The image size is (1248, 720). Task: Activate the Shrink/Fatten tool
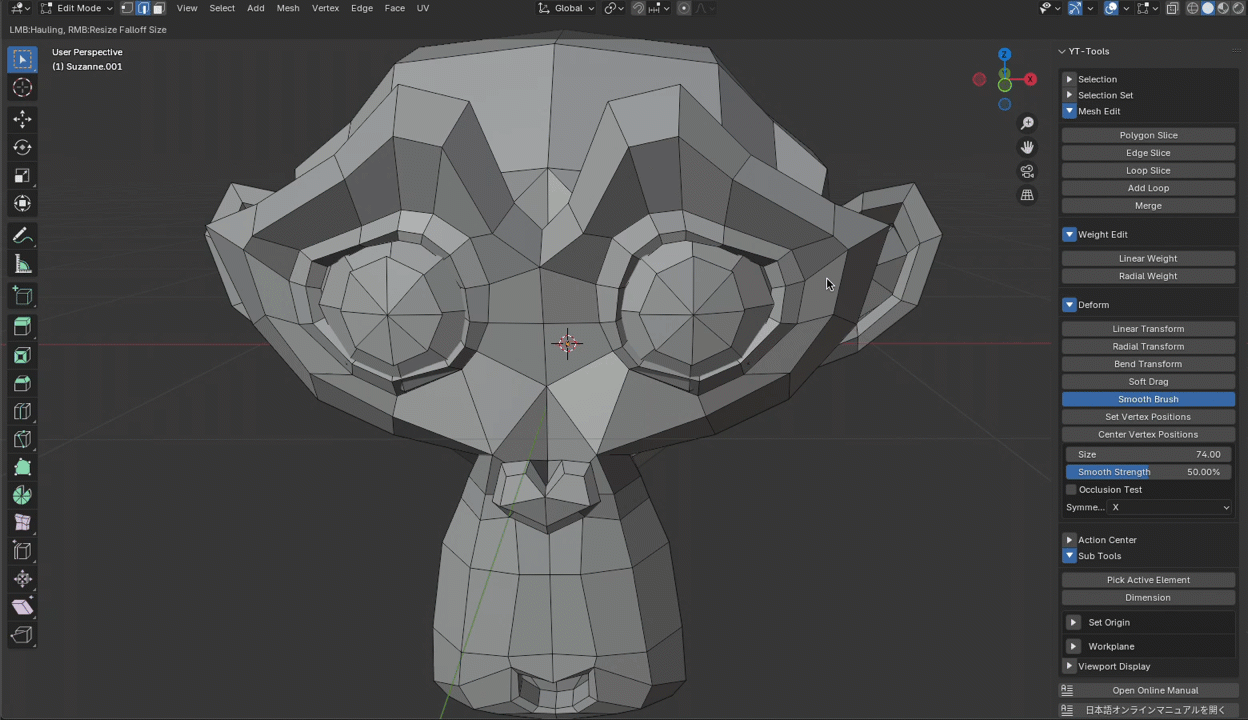coord(22,579)
